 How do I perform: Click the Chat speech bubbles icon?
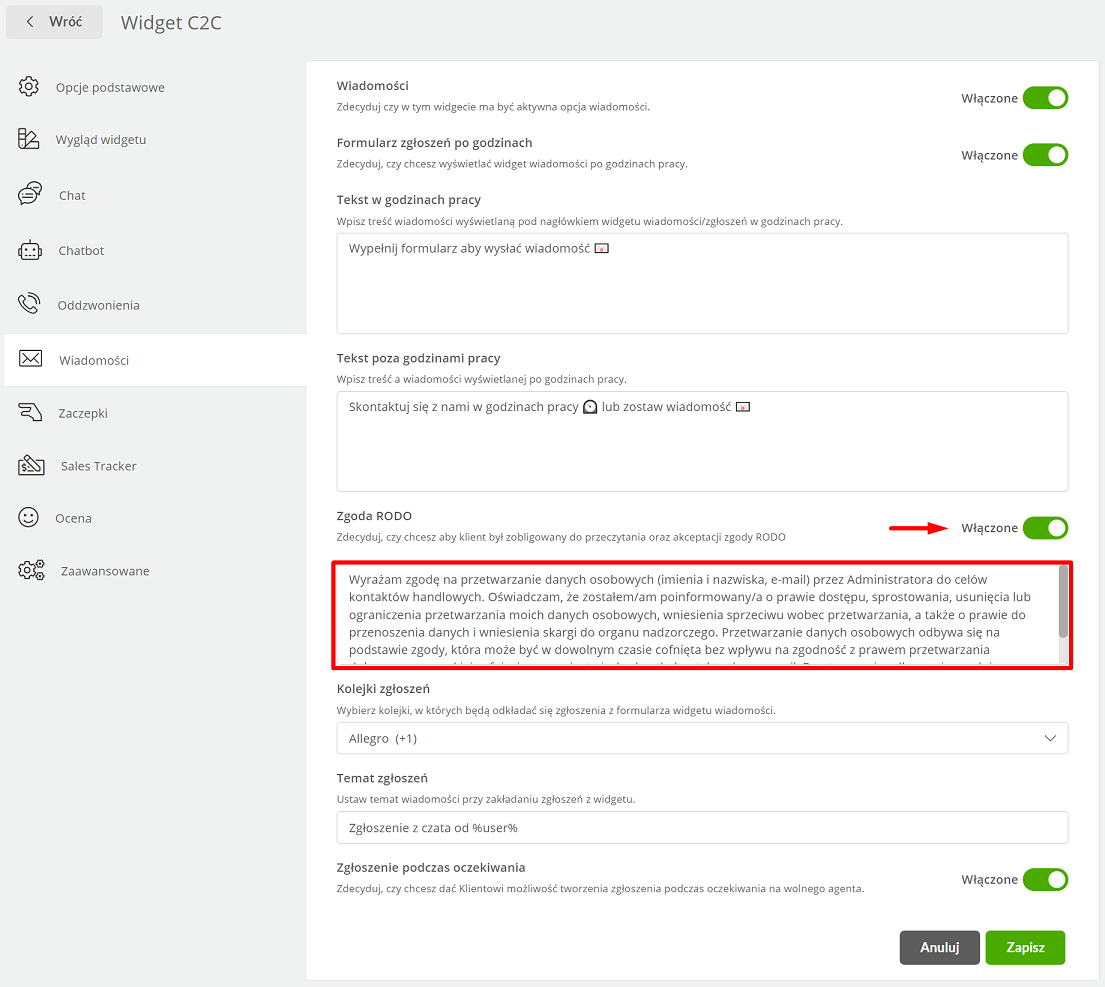click(30, 194)
